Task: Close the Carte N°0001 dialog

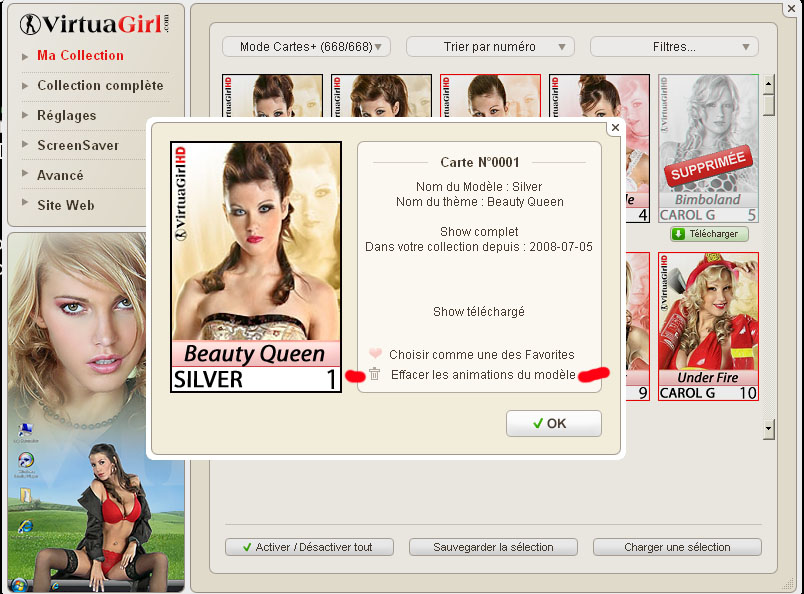Action: tap(615, 127)
